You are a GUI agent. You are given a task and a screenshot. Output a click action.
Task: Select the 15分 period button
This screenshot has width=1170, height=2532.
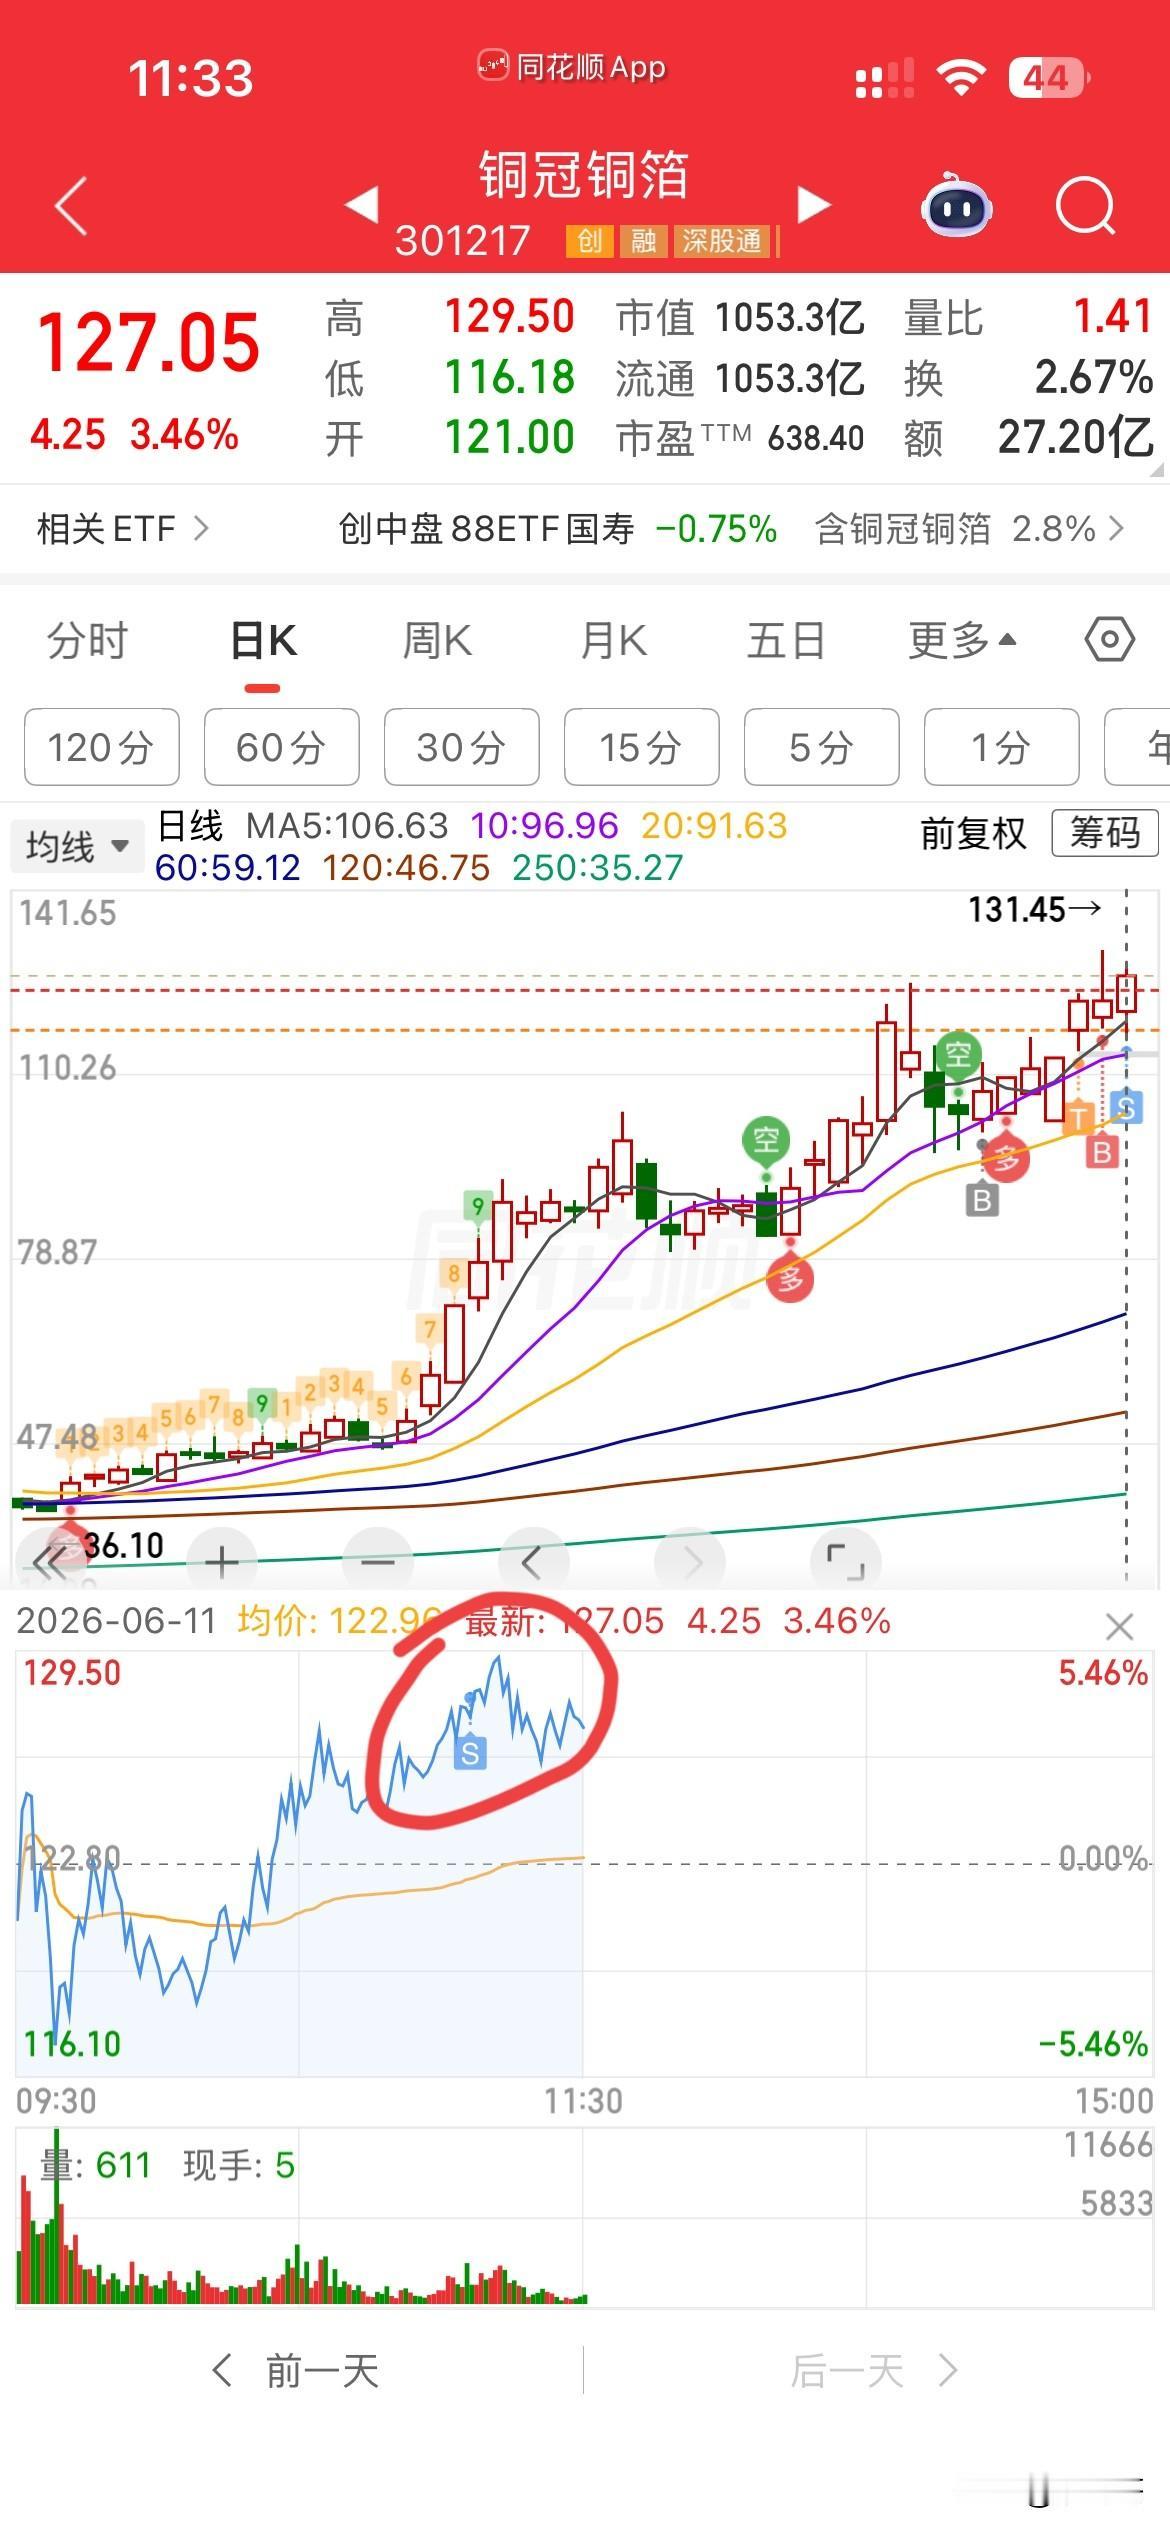pos(641,747)
